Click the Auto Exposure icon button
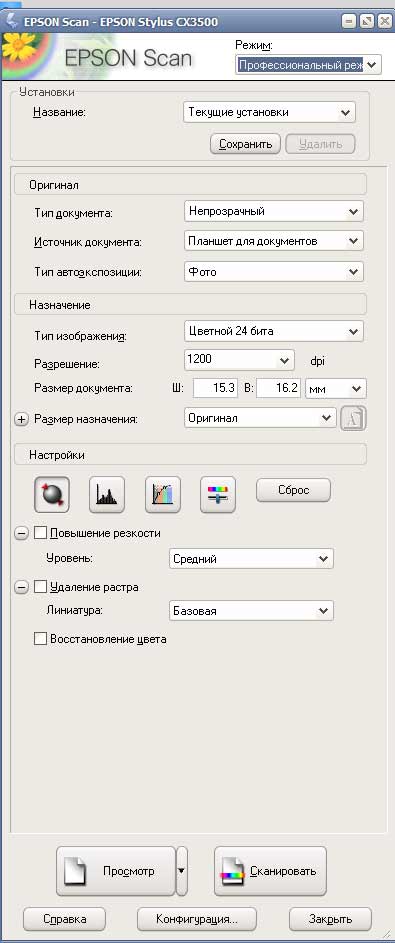 (x=52, y=494)
